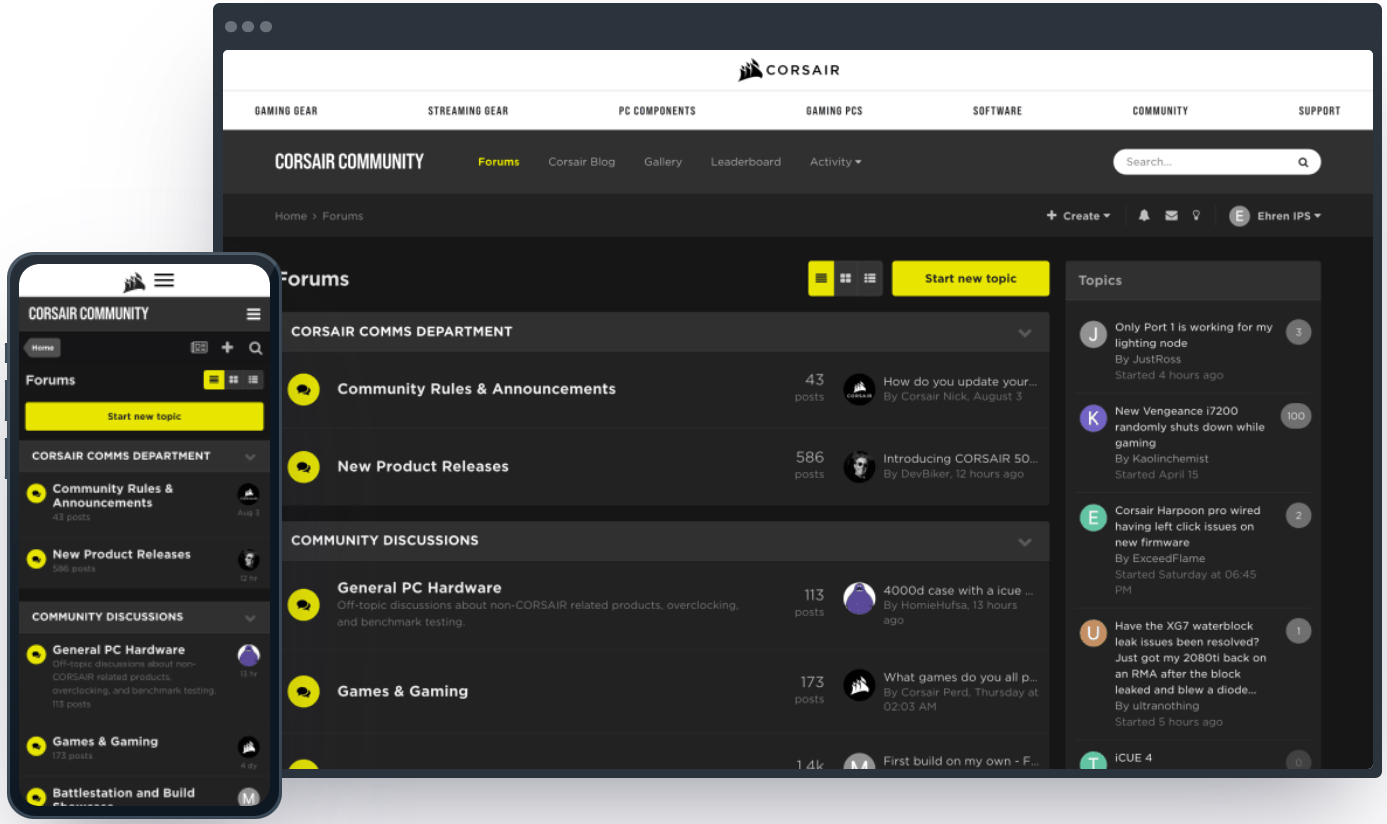Collapse mobile Corsair Comms Department section
Screen dimensions: 1387x824
tap(250, 456)
